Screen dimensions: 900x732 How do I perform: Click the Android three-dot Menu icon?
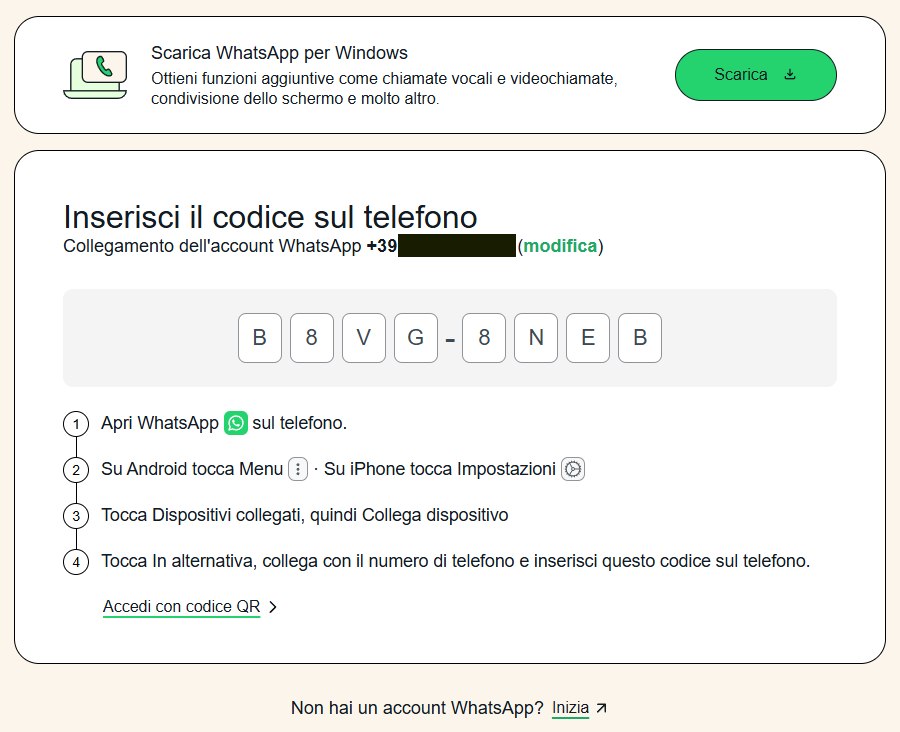pos(296,468)
